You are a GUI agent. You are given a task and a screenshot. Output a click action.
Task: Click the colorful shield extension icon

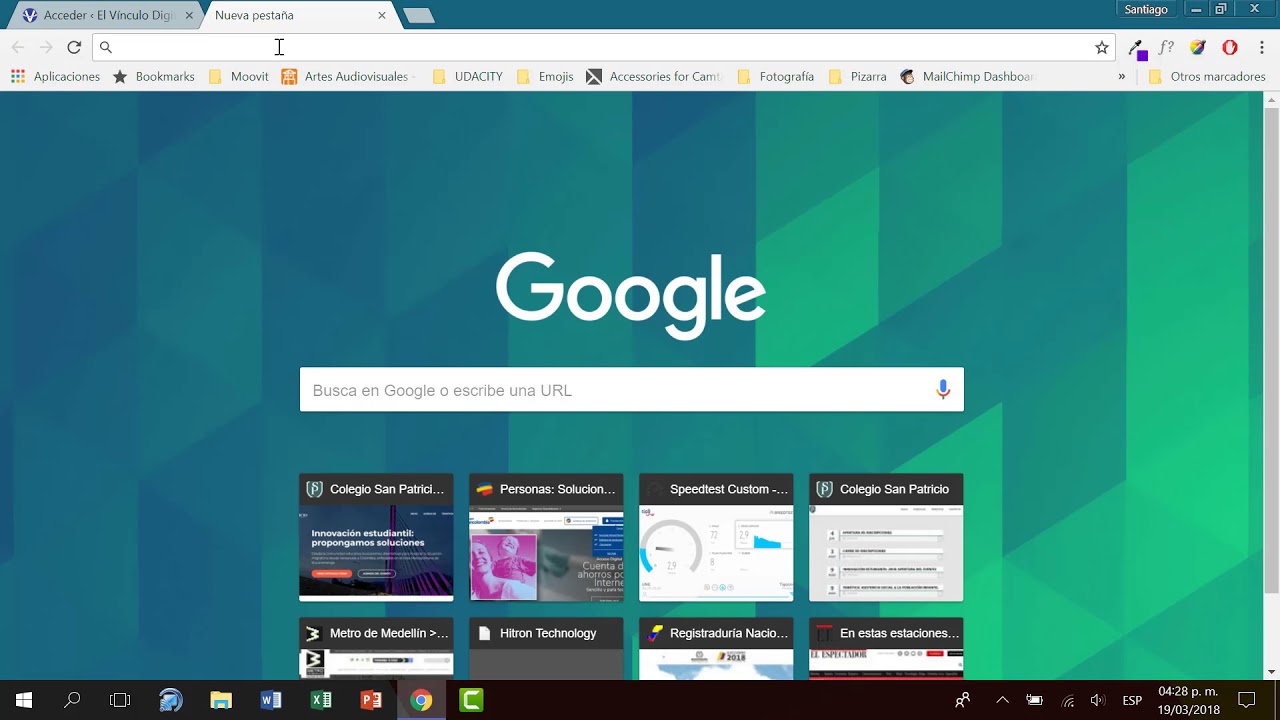click(1198, 47)
